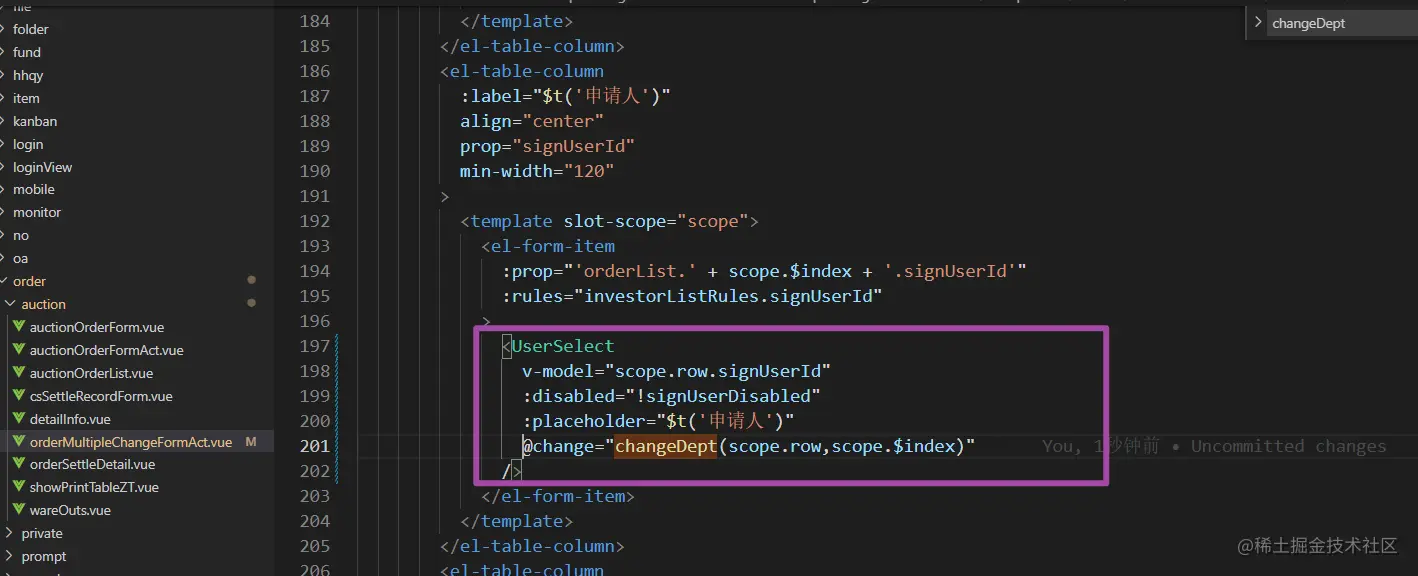Click :disabled attribute on line 199
Image resolution: width=1418 pixels, height=576 pixels.
tap(568, 396)
